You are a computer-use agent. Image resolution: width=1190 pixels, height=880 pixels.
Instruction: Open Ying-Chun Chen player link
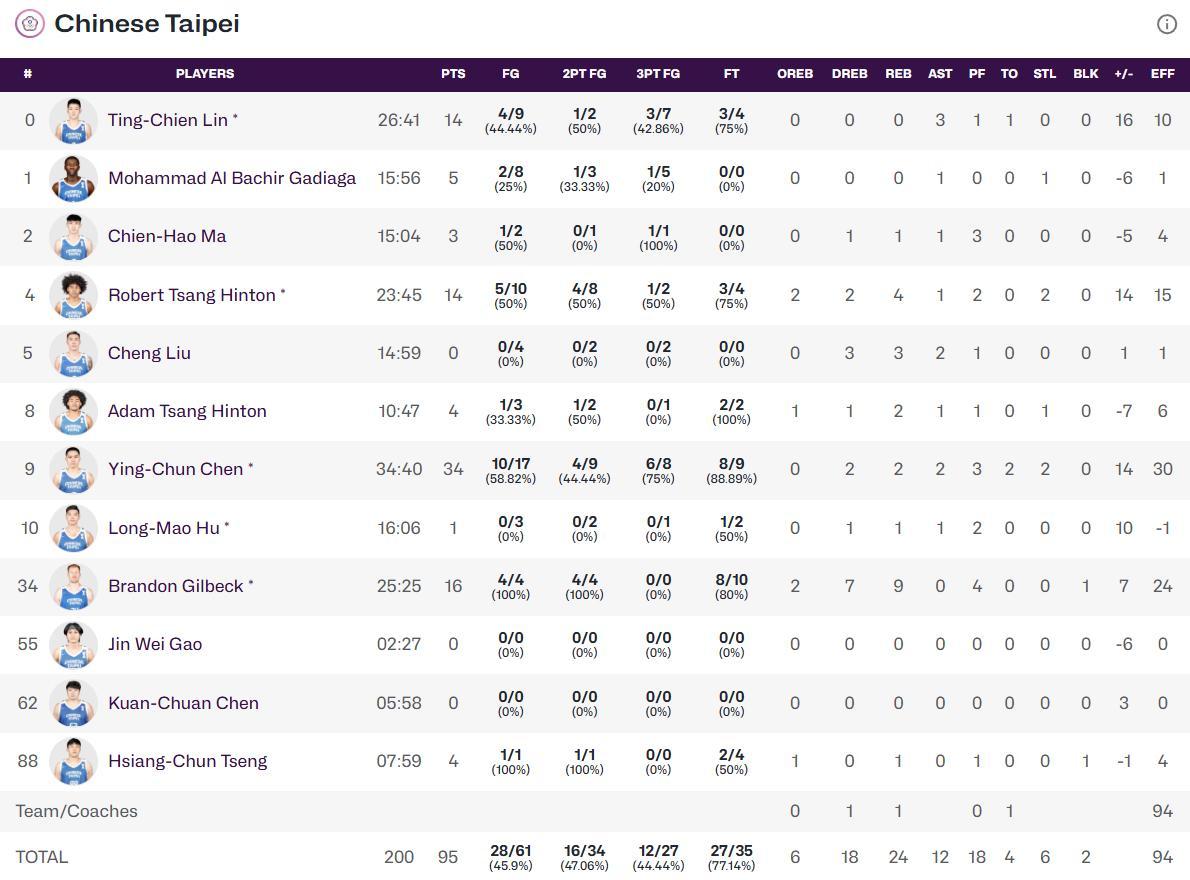pyautogui.click(x=175, y=469)
